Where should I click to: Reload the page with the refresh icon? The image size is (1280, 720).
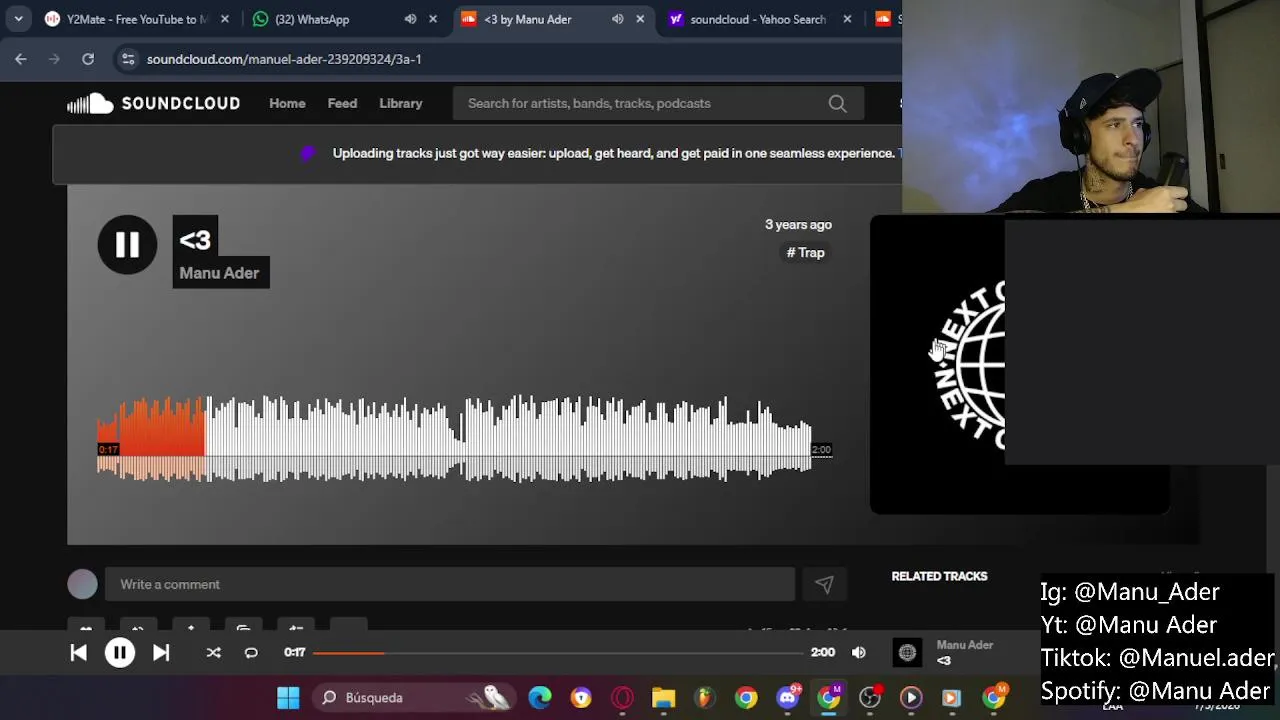coord(88,59)
